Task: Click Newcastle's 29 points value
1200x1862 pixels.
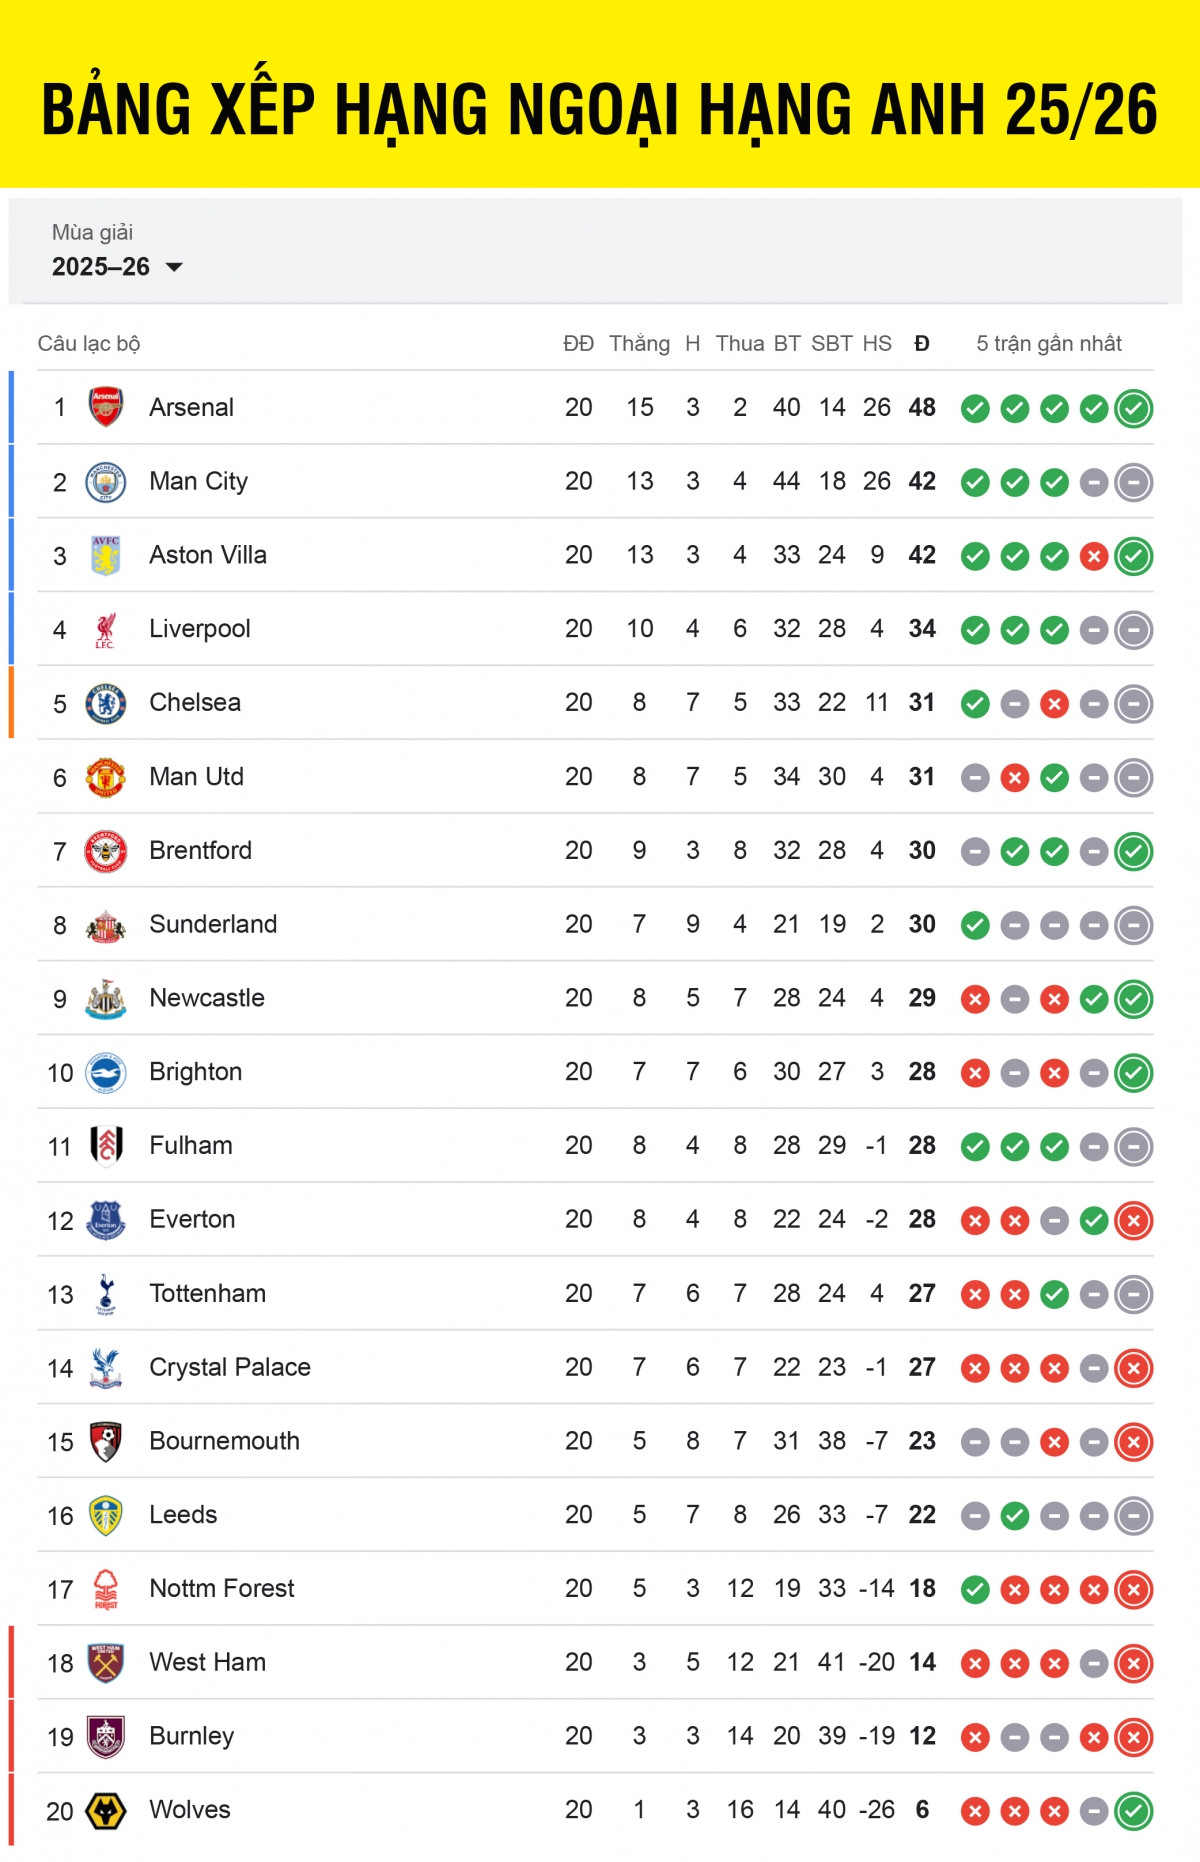Action: 922,998
